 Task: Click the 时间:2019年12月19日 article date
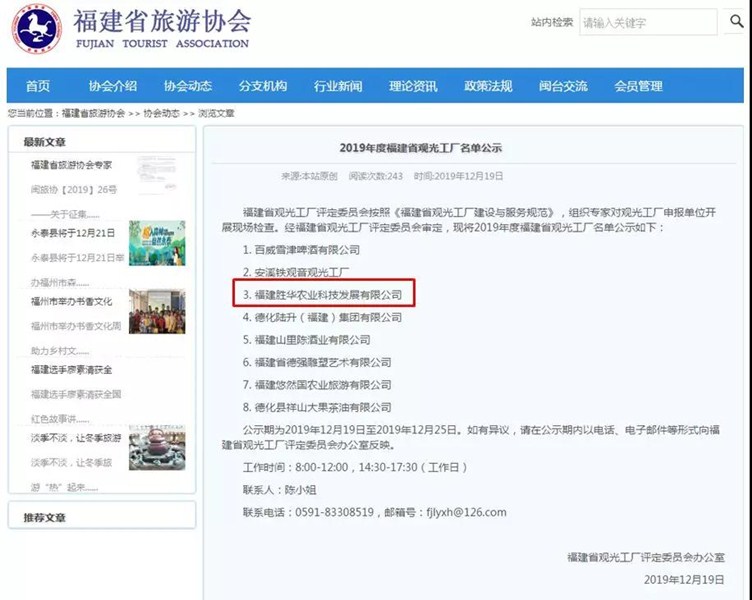click(x=458, y=176)
